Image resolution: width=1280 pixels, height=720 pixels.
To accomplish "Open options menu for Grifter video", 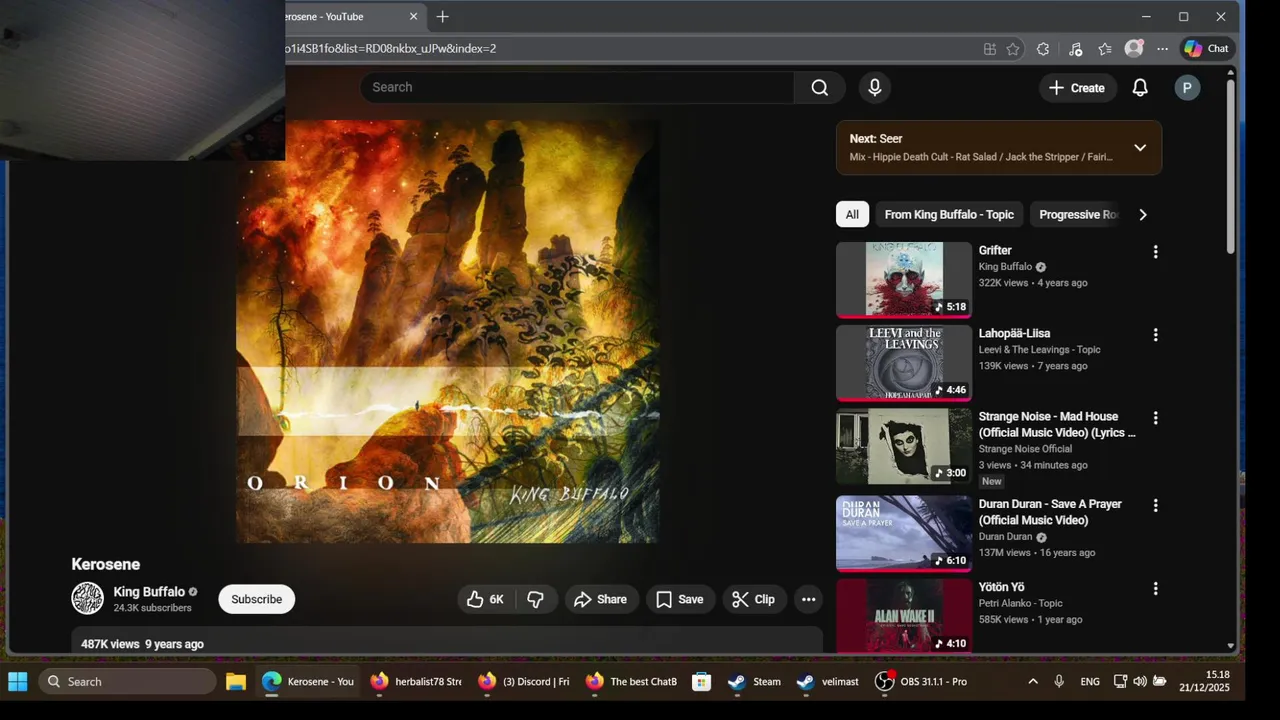I will [x=1155, y=252].
